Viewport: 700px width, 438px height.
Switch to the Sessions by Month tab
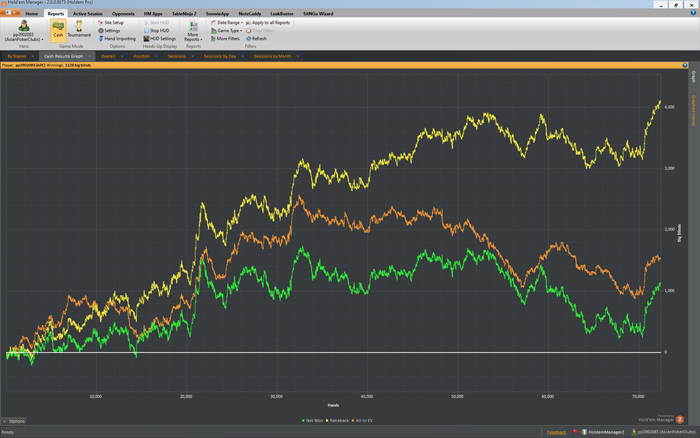click(x=272, y=56)
